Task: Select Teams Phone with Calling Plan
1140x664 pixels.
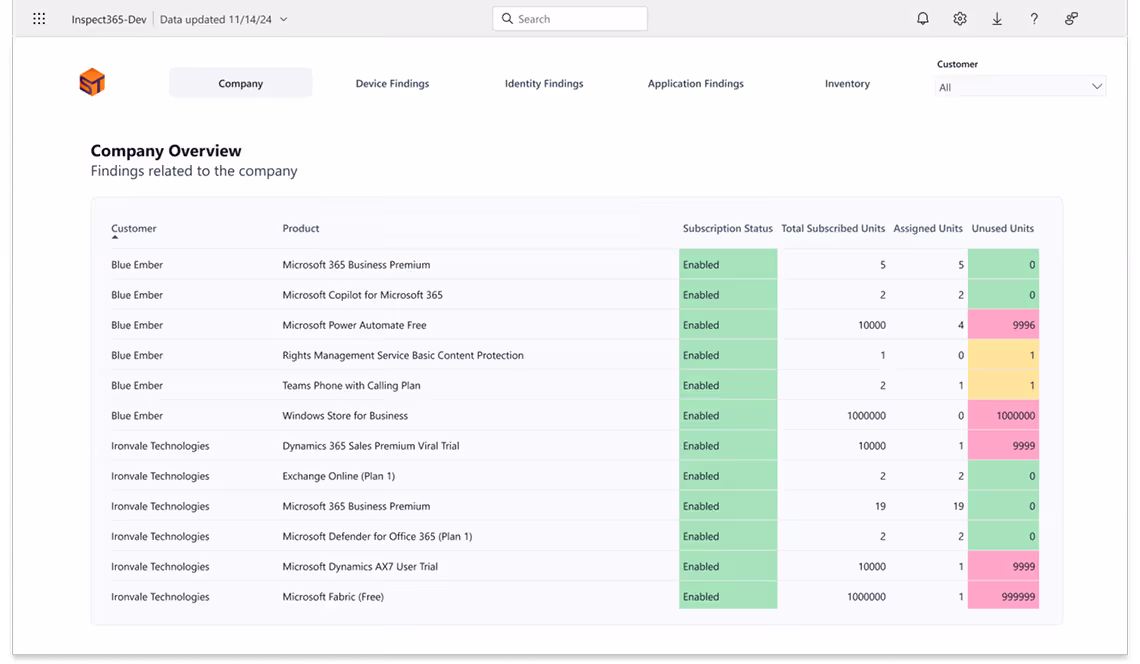Action: click(x=351, y=385)
